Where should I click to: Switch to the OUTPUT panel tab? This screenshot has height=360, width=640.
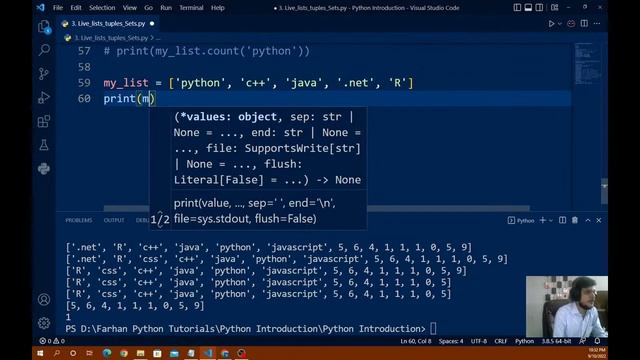click(x=114, y=220)
